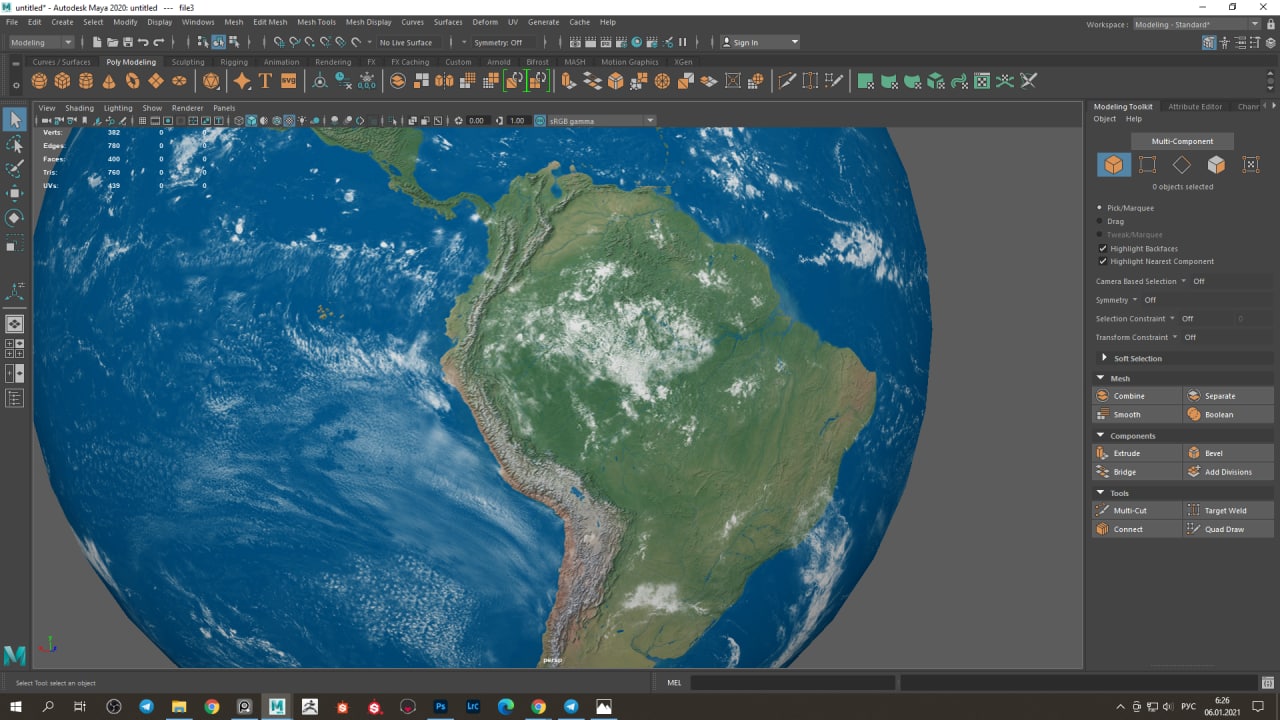
Task: Open the Workspace dropdown
Action: tap(1196, 24)
